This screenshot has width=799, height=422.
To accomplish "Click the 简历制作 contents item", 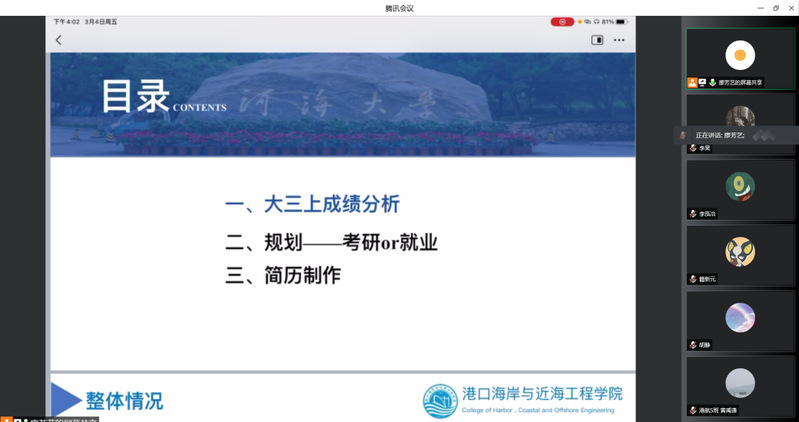I will 283,275.
